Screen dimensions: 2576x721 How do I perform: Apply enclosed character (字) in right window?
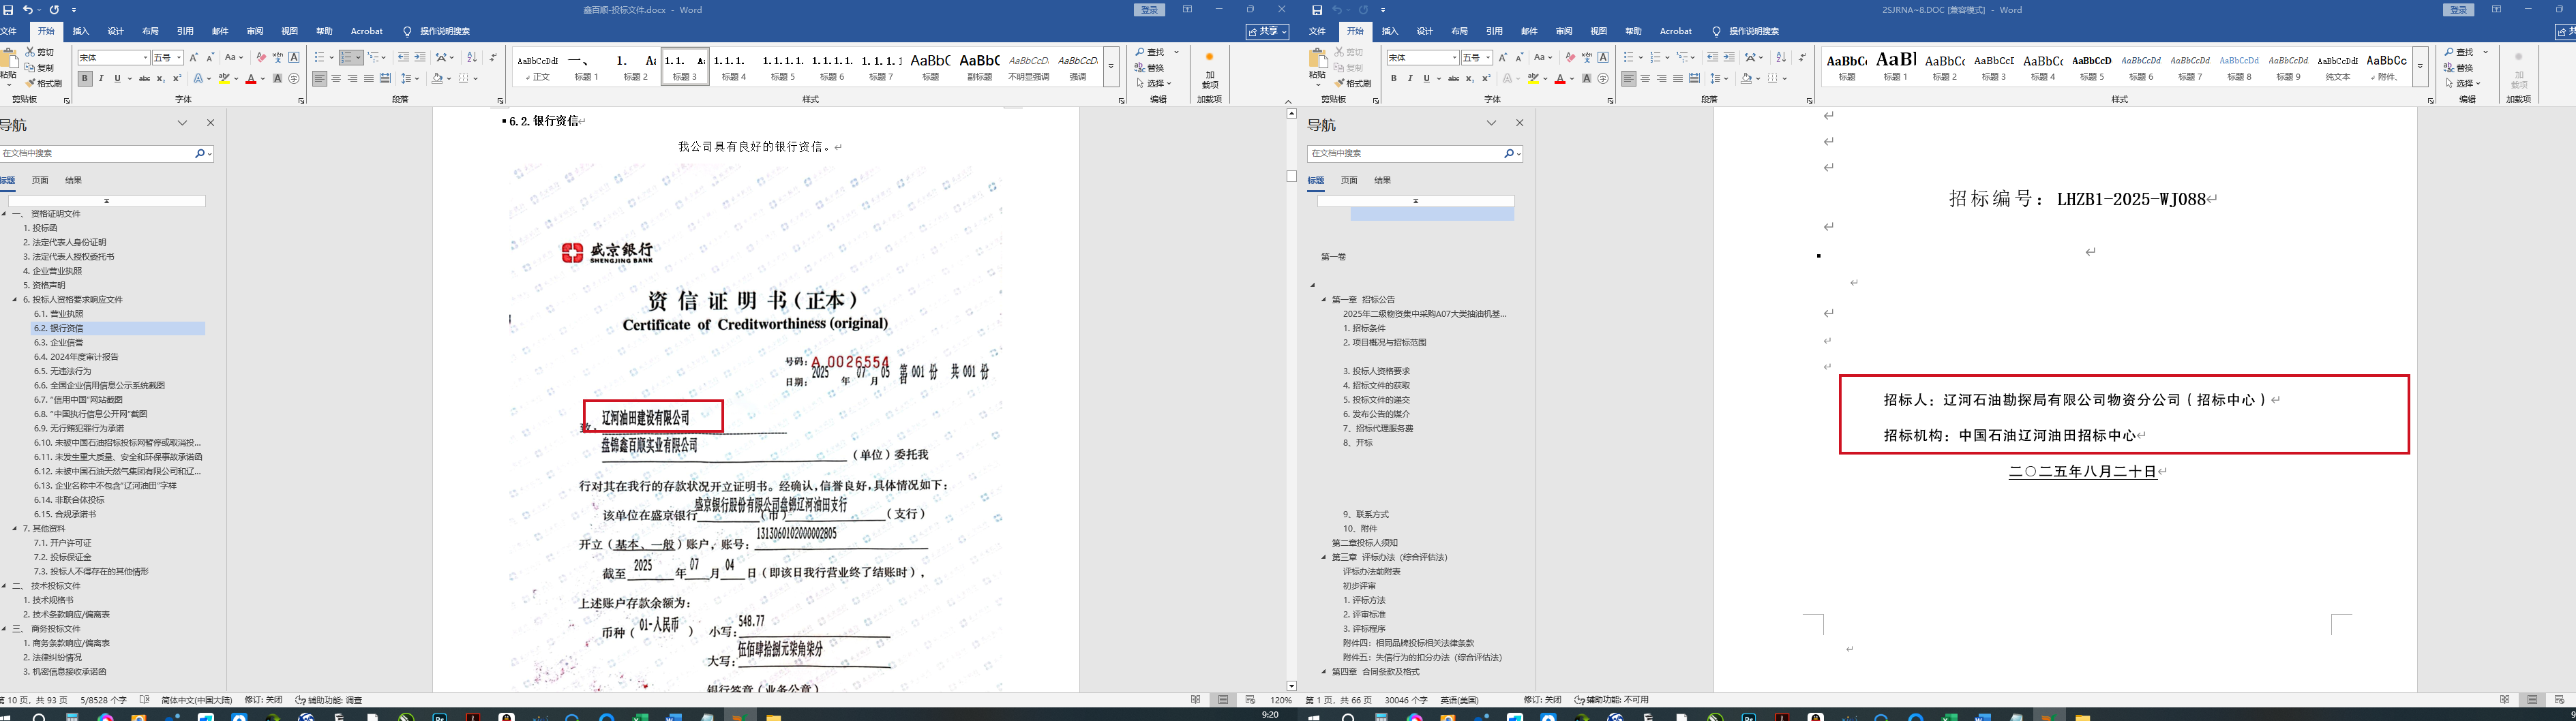click(1603, 79)
